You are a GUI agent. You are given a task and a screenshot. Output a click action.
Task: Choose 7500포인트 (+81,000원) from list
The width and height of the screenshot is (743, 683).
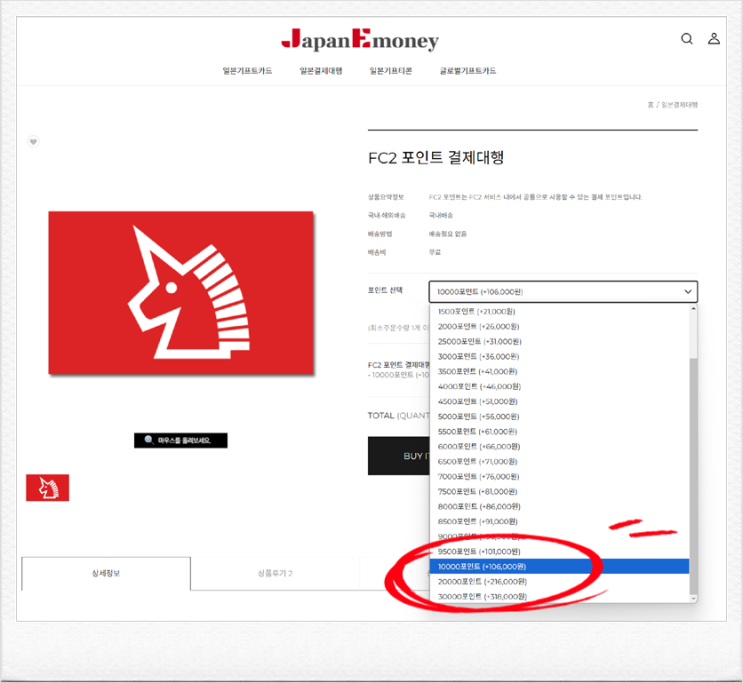(559, 492)
